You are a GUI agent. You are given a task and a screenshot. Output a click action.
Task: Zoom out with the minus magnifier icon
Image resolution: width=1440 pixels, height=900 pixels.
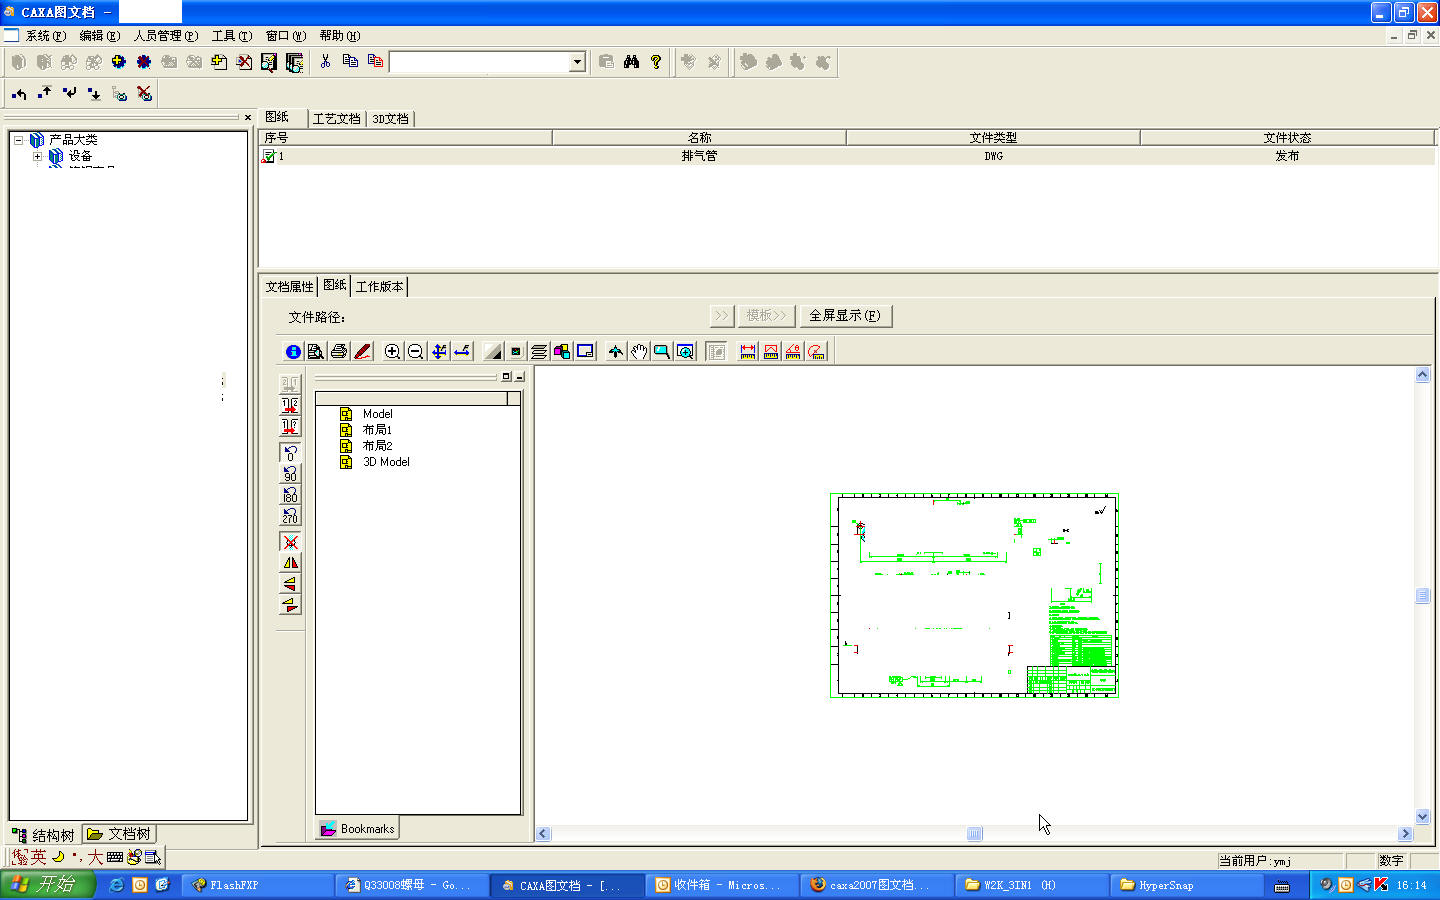[415, 352]
